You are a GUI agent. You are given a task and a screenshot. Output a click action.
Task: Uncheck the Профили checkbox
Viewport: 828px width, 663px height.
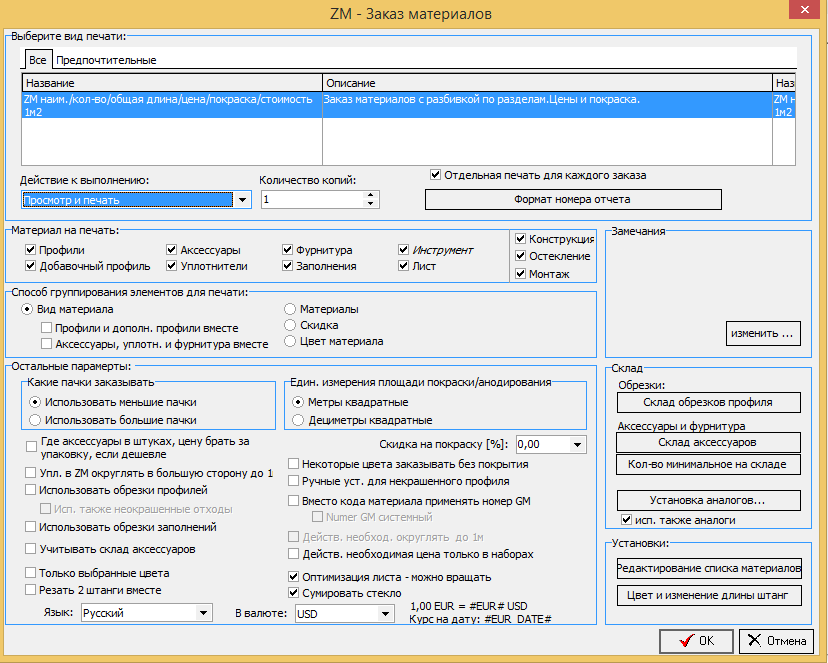point(31,250)
